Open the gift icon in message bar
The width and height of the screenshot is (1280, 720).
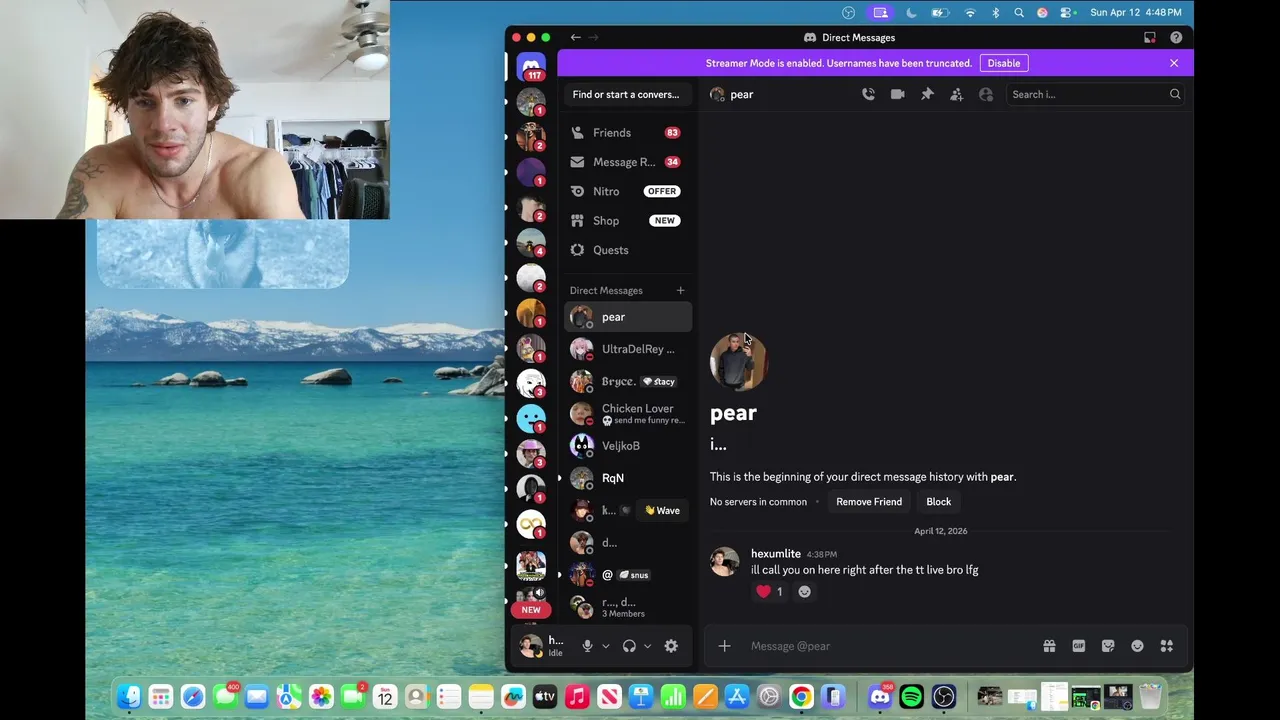point(1049,646)
